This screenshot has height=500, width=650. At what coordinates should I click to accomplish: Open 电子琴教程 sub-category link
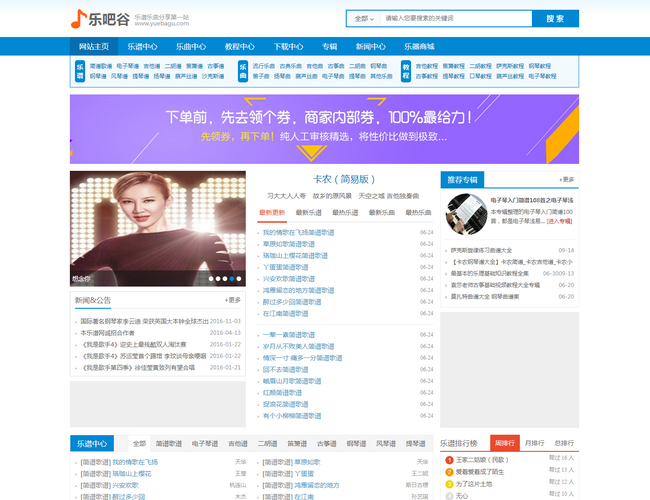[542, 76]
